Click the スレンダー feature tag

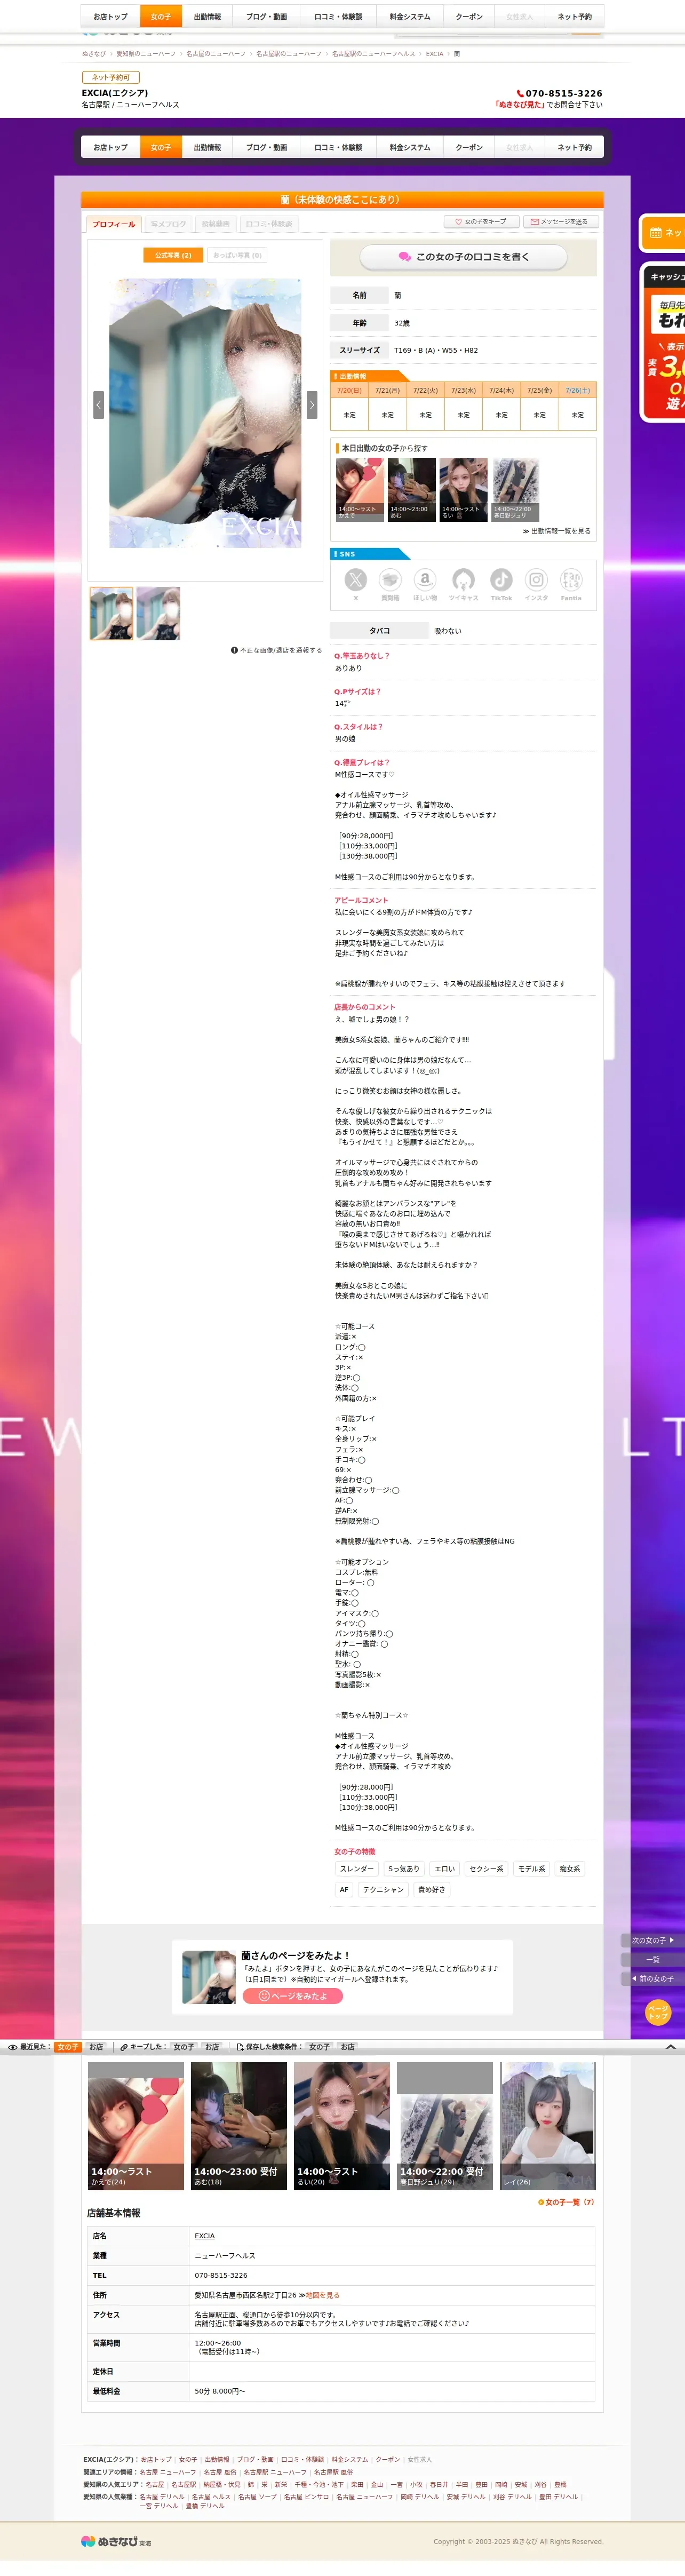tap(357, 1868)
